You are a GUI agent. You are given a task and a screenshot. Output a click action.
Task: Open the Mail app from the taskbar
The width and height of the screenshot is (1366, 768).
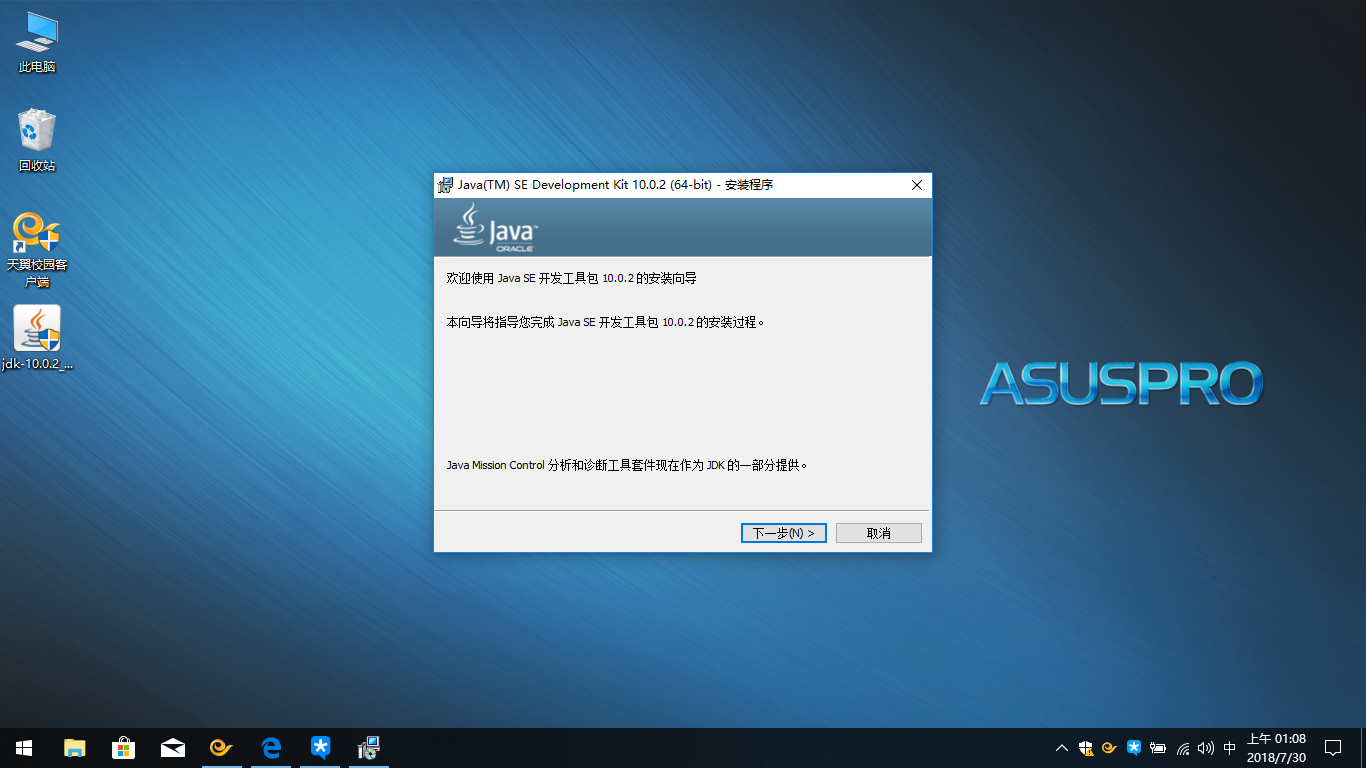pos(172,748)
